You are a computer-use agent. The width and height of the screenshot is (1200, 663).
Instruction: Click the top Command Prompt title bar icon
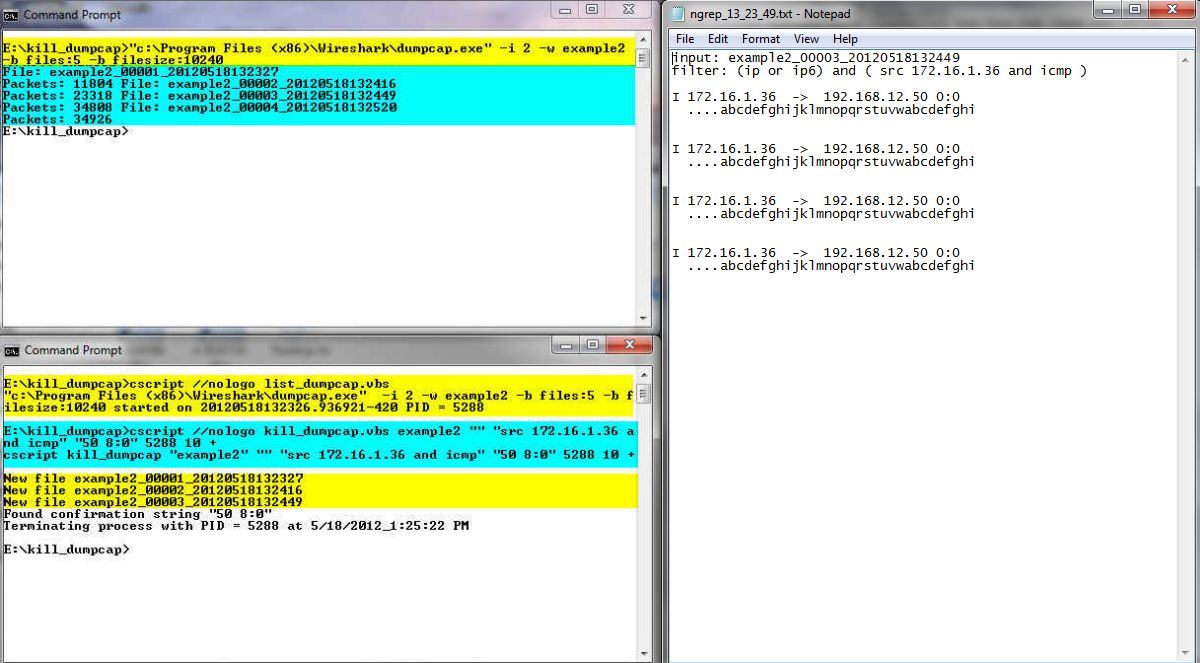coord(11,15)
